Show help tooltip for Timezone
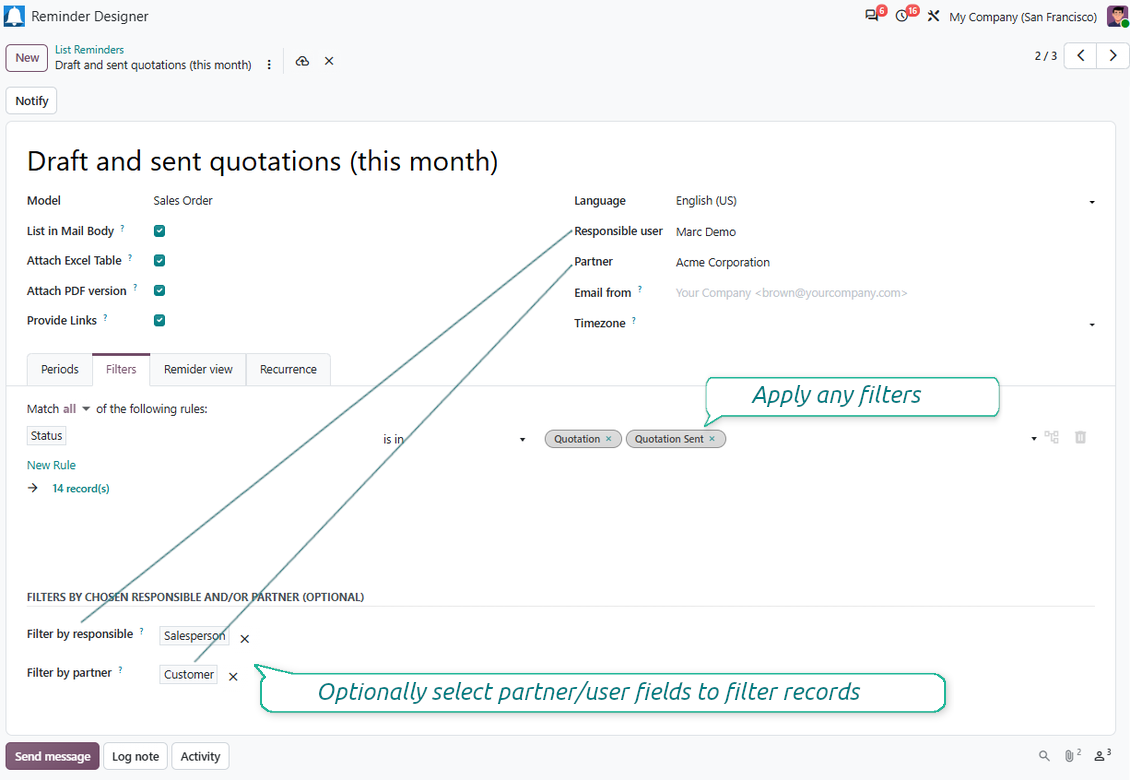1130x780 pixels. pos(634,320)
